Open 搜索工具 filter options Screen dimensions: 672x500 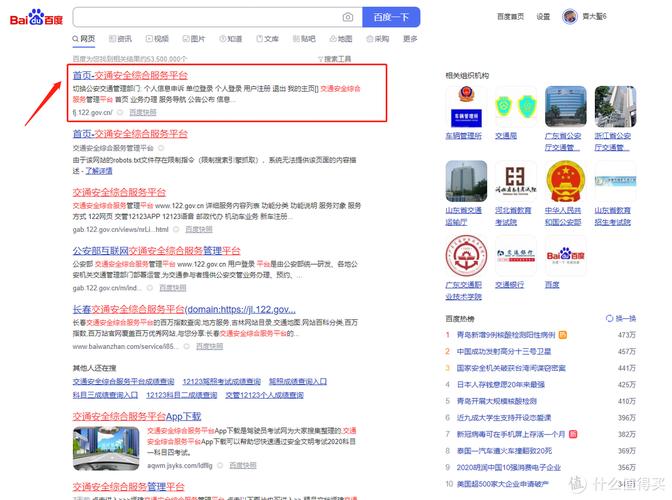click(x=334, y=59)
